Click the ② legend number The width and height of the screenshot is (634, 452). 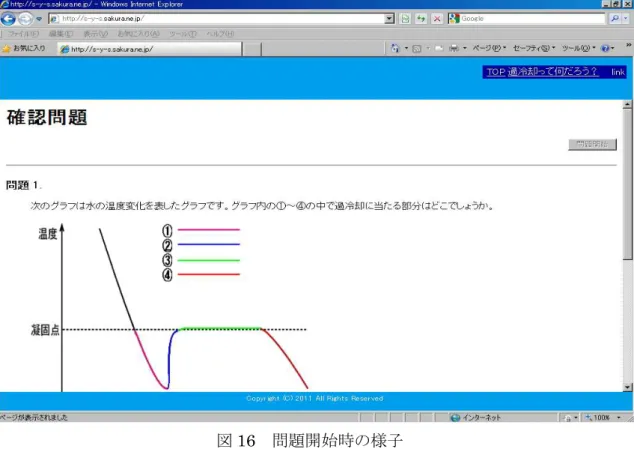(x=167, y=245)
